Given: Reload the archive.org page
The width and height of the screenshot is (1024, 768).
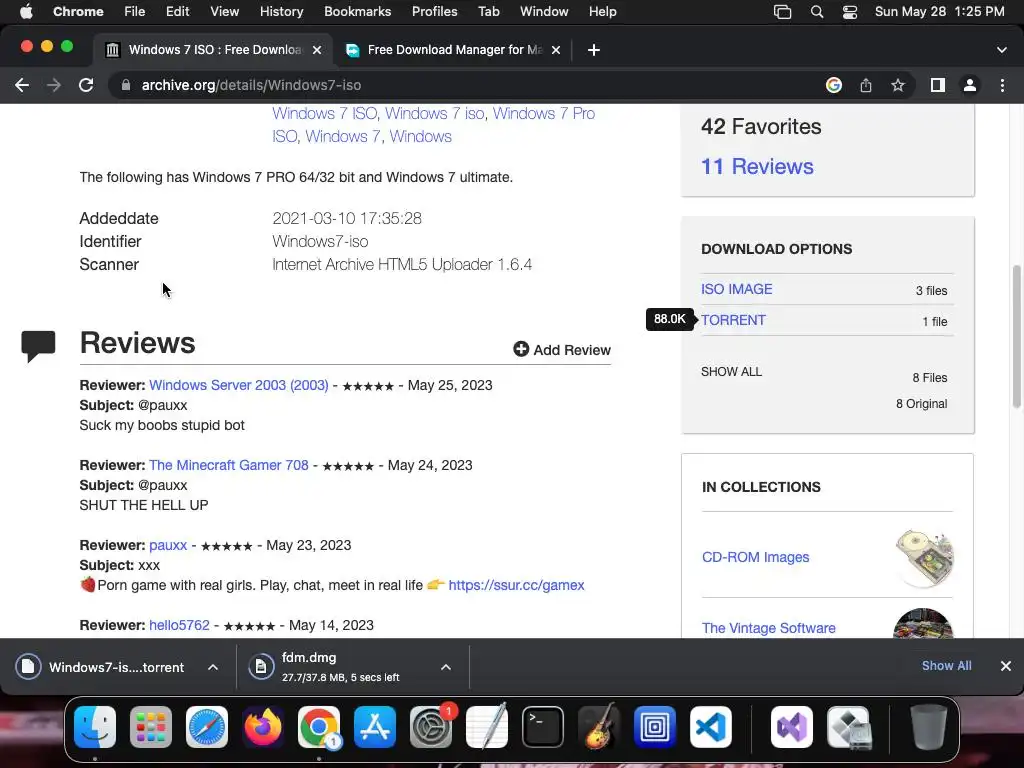Looking at the screenshot, I should [x=86, y=85].
